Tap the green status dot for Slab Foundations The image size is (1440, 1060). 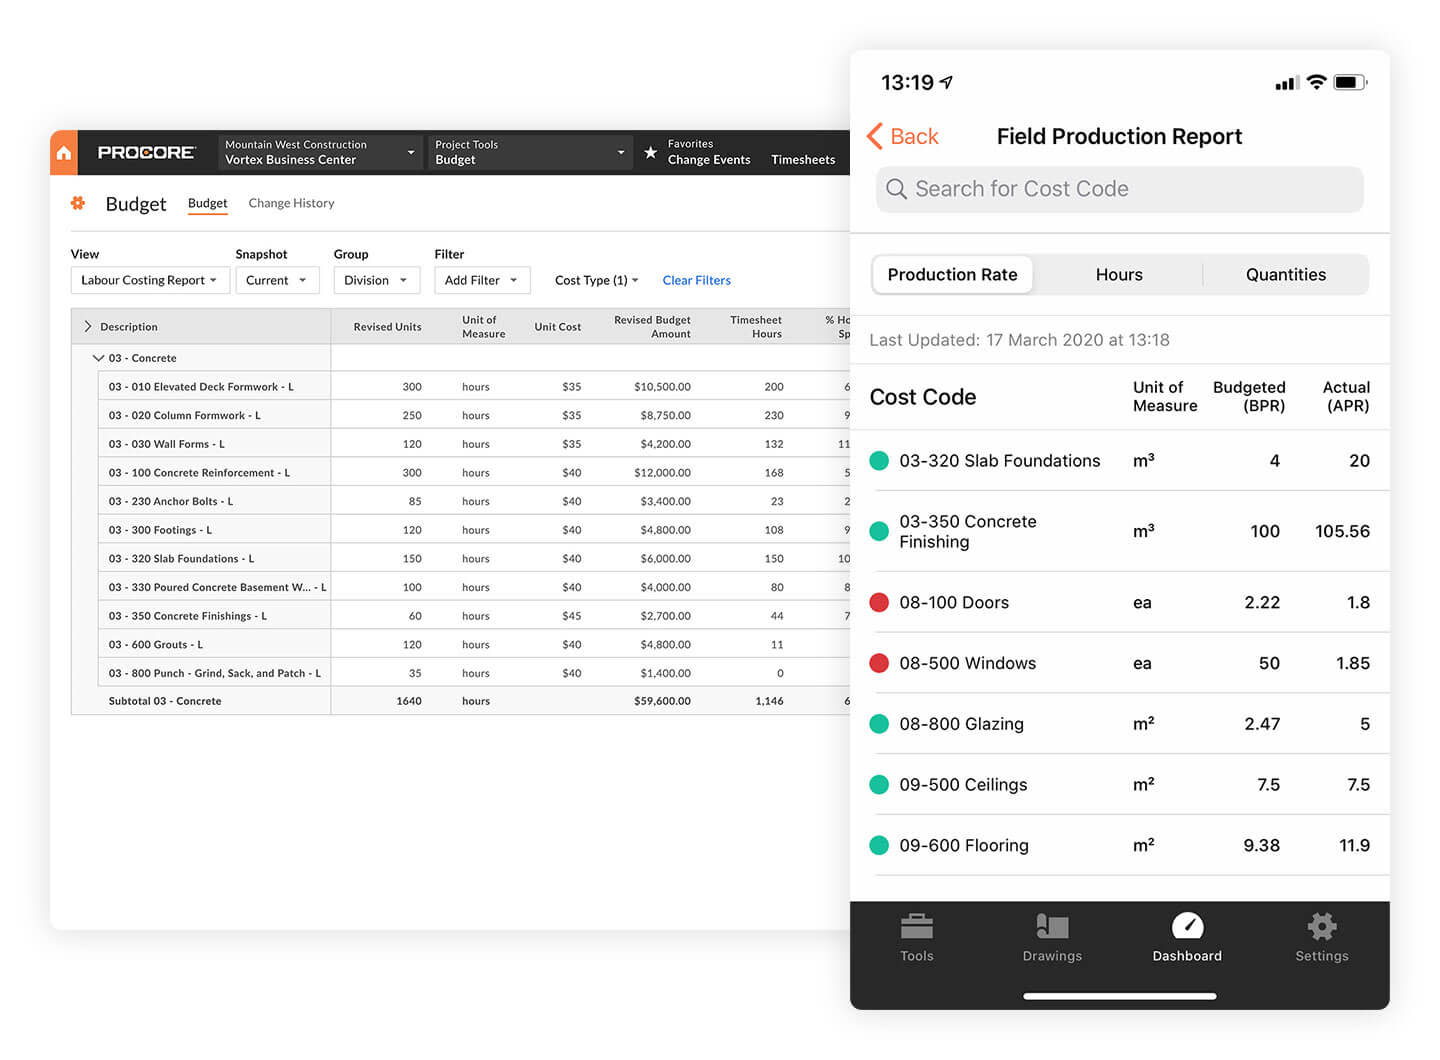(x=879, y=461)
